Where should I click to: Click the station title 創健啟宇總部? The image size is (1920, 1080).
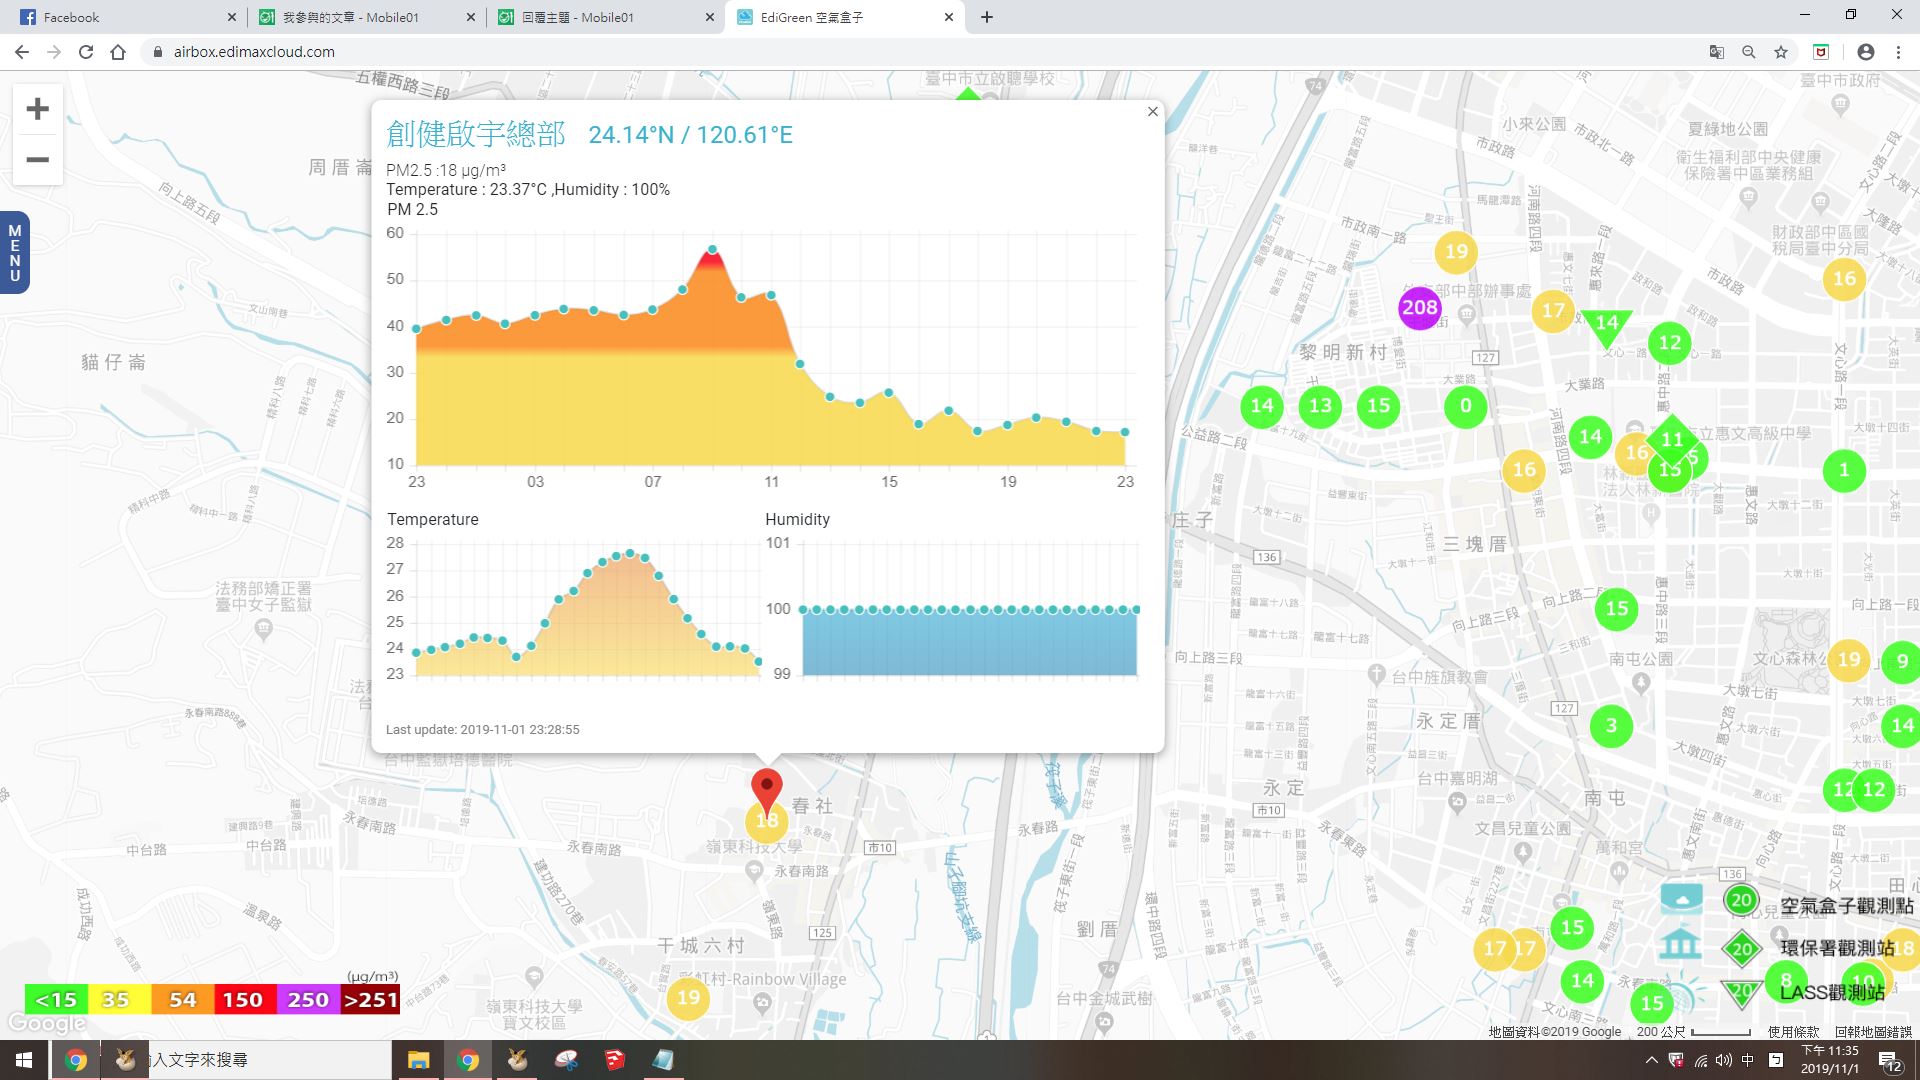(x=476, y=134)
